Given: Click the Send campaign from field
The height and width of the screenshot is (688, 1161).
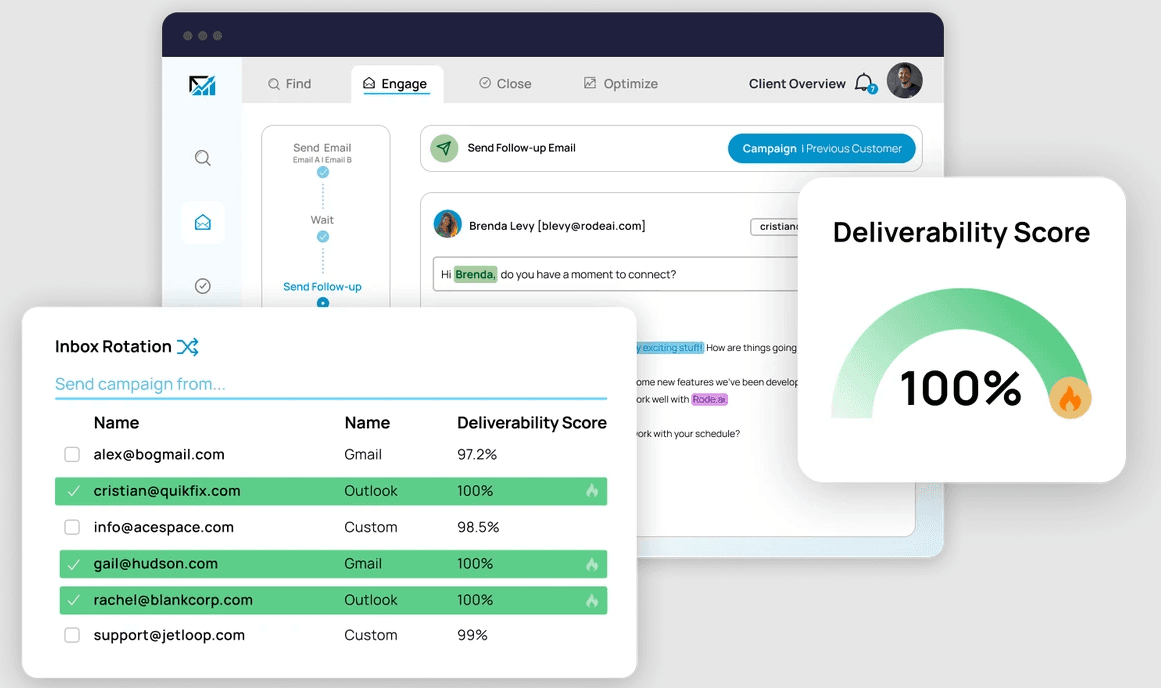Looking at the screenshot, I should tap(138, 384).
